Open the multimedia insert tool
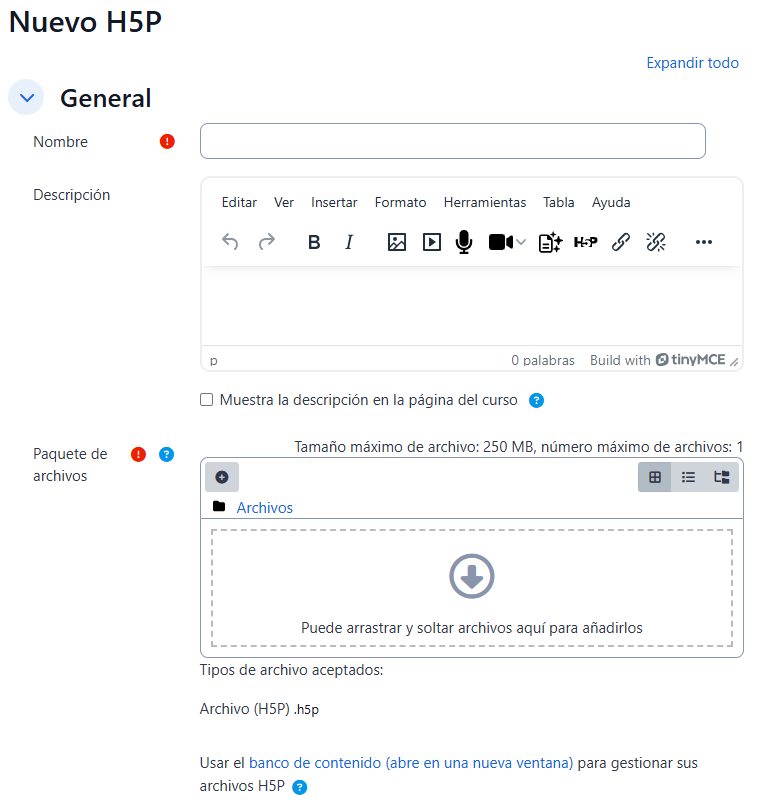This screenshot has width=761, height=807. (x=431, y=242)
